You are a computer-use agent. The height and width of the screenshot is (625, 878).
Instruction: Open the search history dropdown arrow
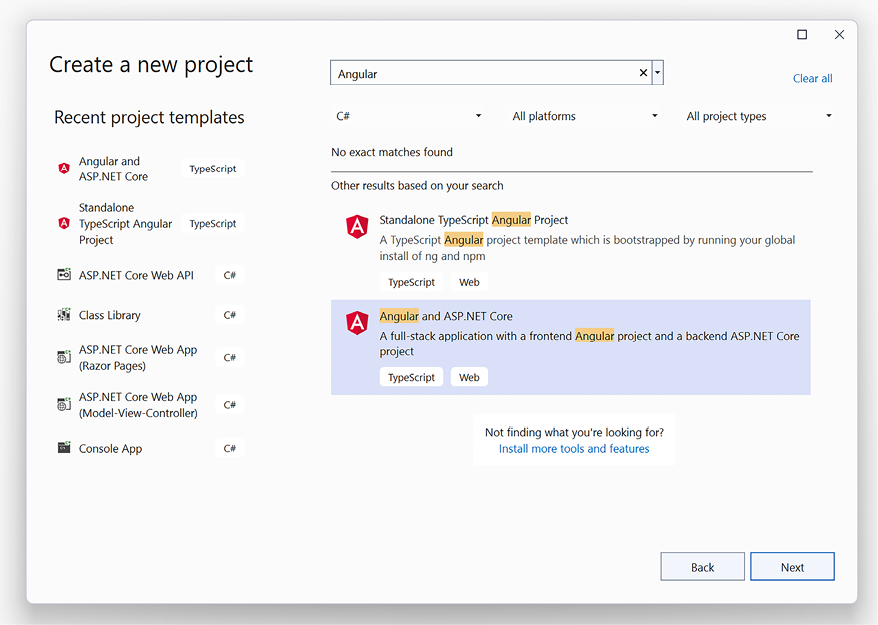pyautogui.click(x=658, y=73)
